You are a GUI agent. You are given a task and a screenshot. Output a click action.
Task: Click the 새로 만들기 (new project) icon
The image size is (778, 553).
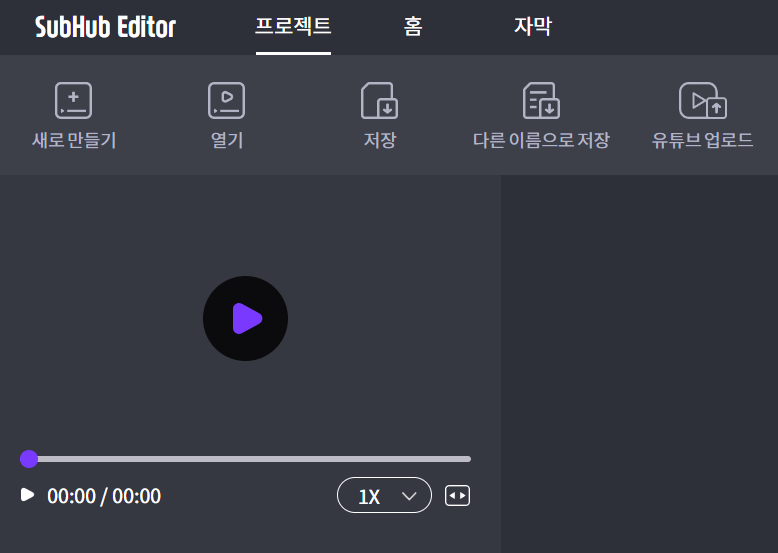pos(73,101)
